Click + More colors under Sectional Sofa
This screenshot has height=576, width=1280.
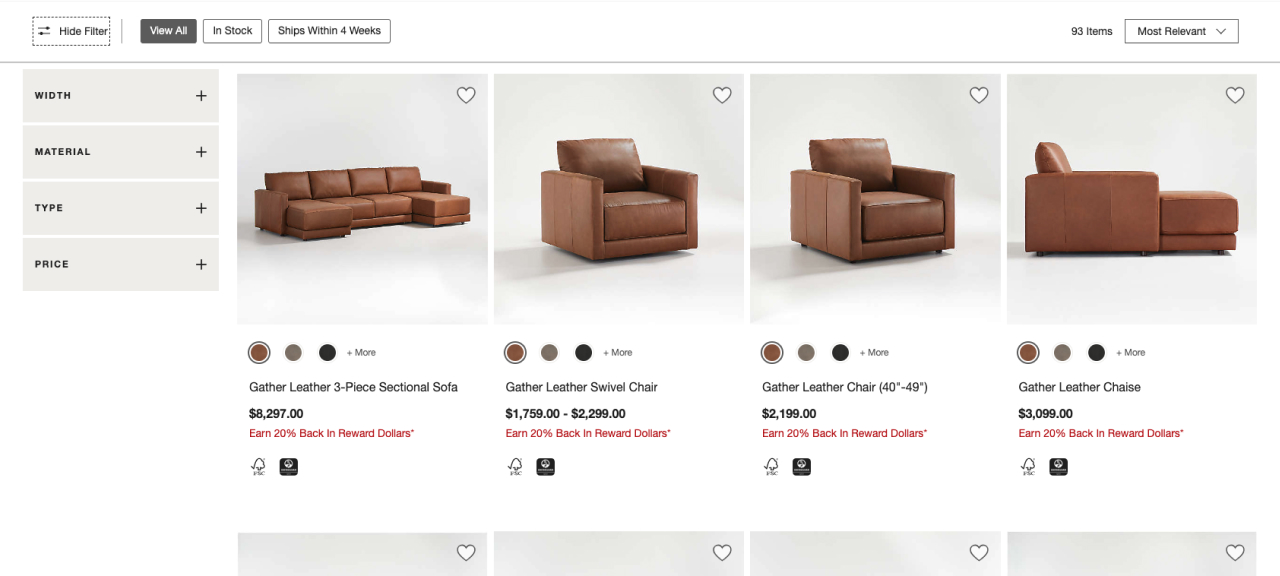tap(361, 352)
